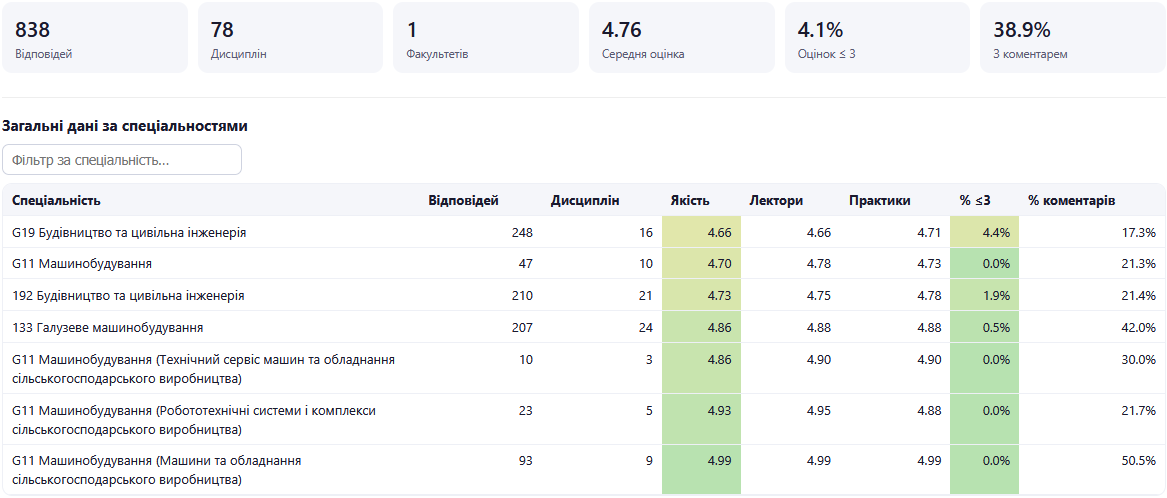Click the 4.4% low-grade cell
The height and width of the screenshot is (498, 1167).
tap(984, 233)
